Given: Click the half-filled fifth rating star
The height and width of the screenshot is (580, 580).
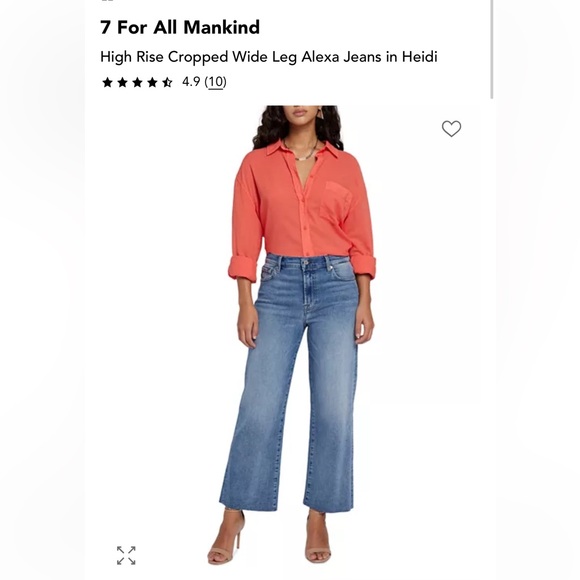Looking at the screenshot, I should [x=167, y=82].
